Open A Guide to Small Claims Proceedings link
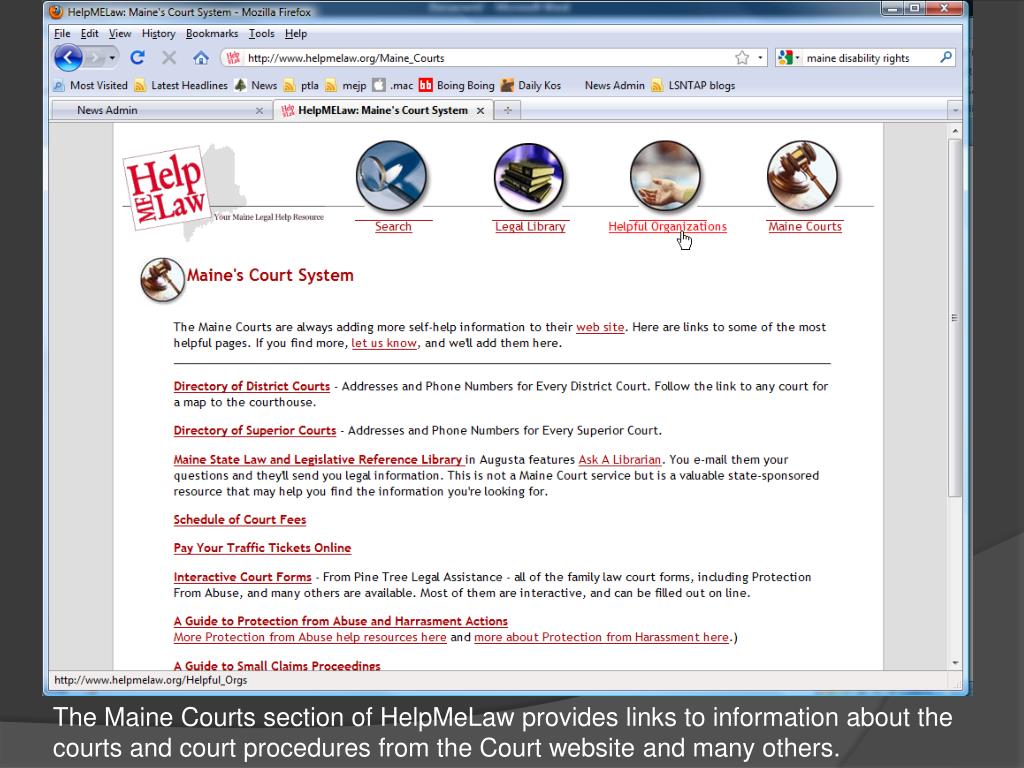Image resolution: width=1024 pixels, height=768 pixels. point(277,665)
